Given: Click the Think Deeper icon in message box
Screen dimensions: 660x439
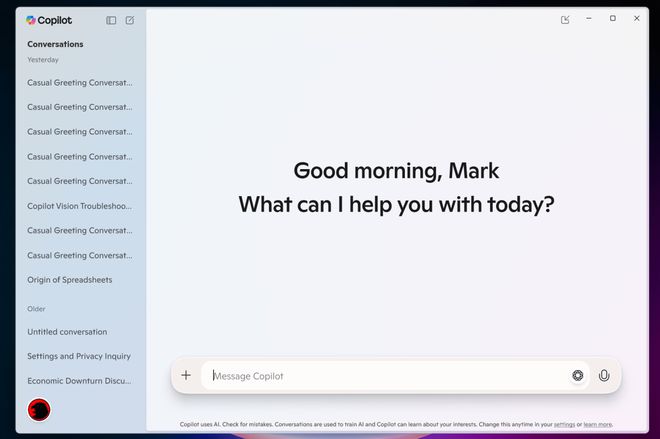Looking at the screenshot, I should [x=578, y=375].
